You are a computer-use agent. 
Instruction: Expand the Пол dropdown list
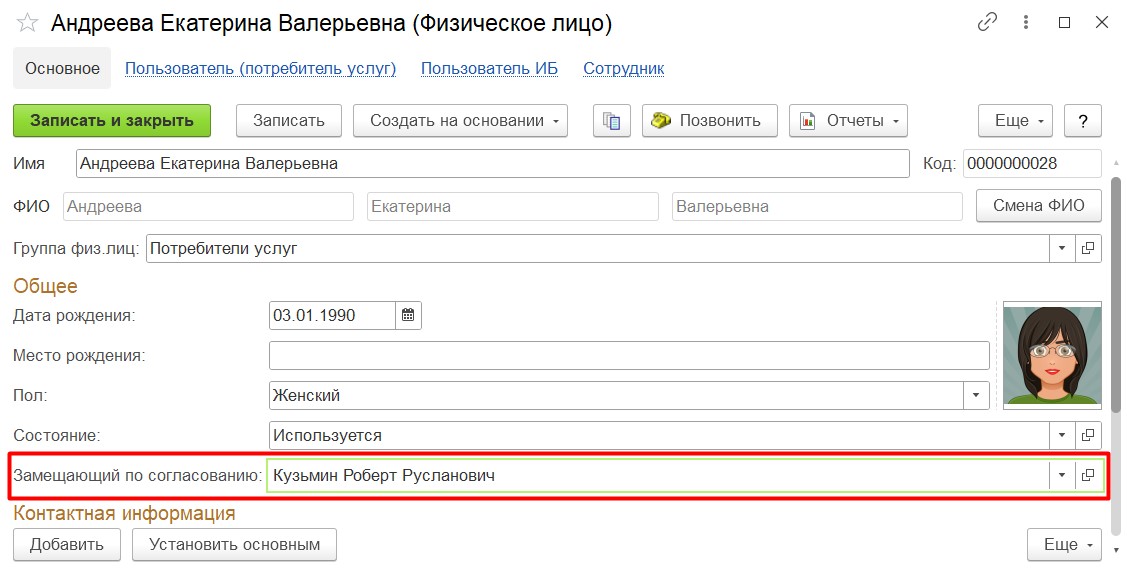pos(976,395)
